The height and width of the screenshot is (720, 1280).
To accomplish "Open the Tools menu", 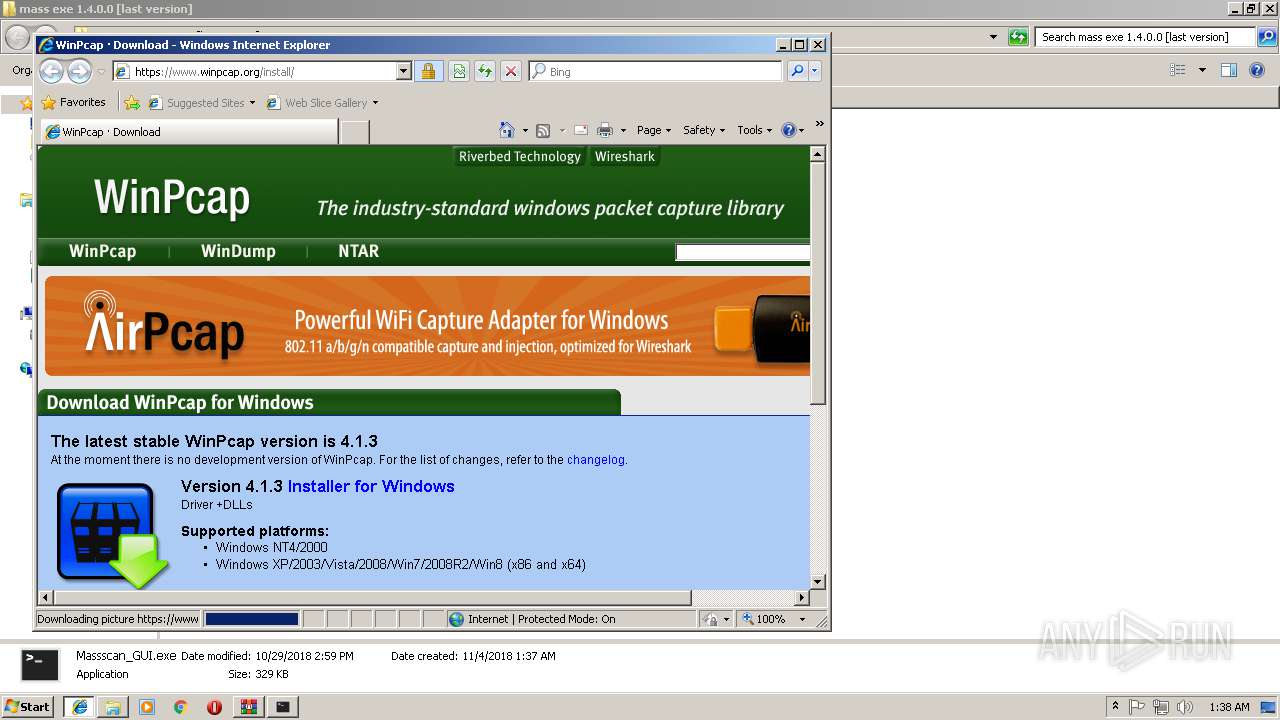I will pyautogui.click(x=755, y=130).
